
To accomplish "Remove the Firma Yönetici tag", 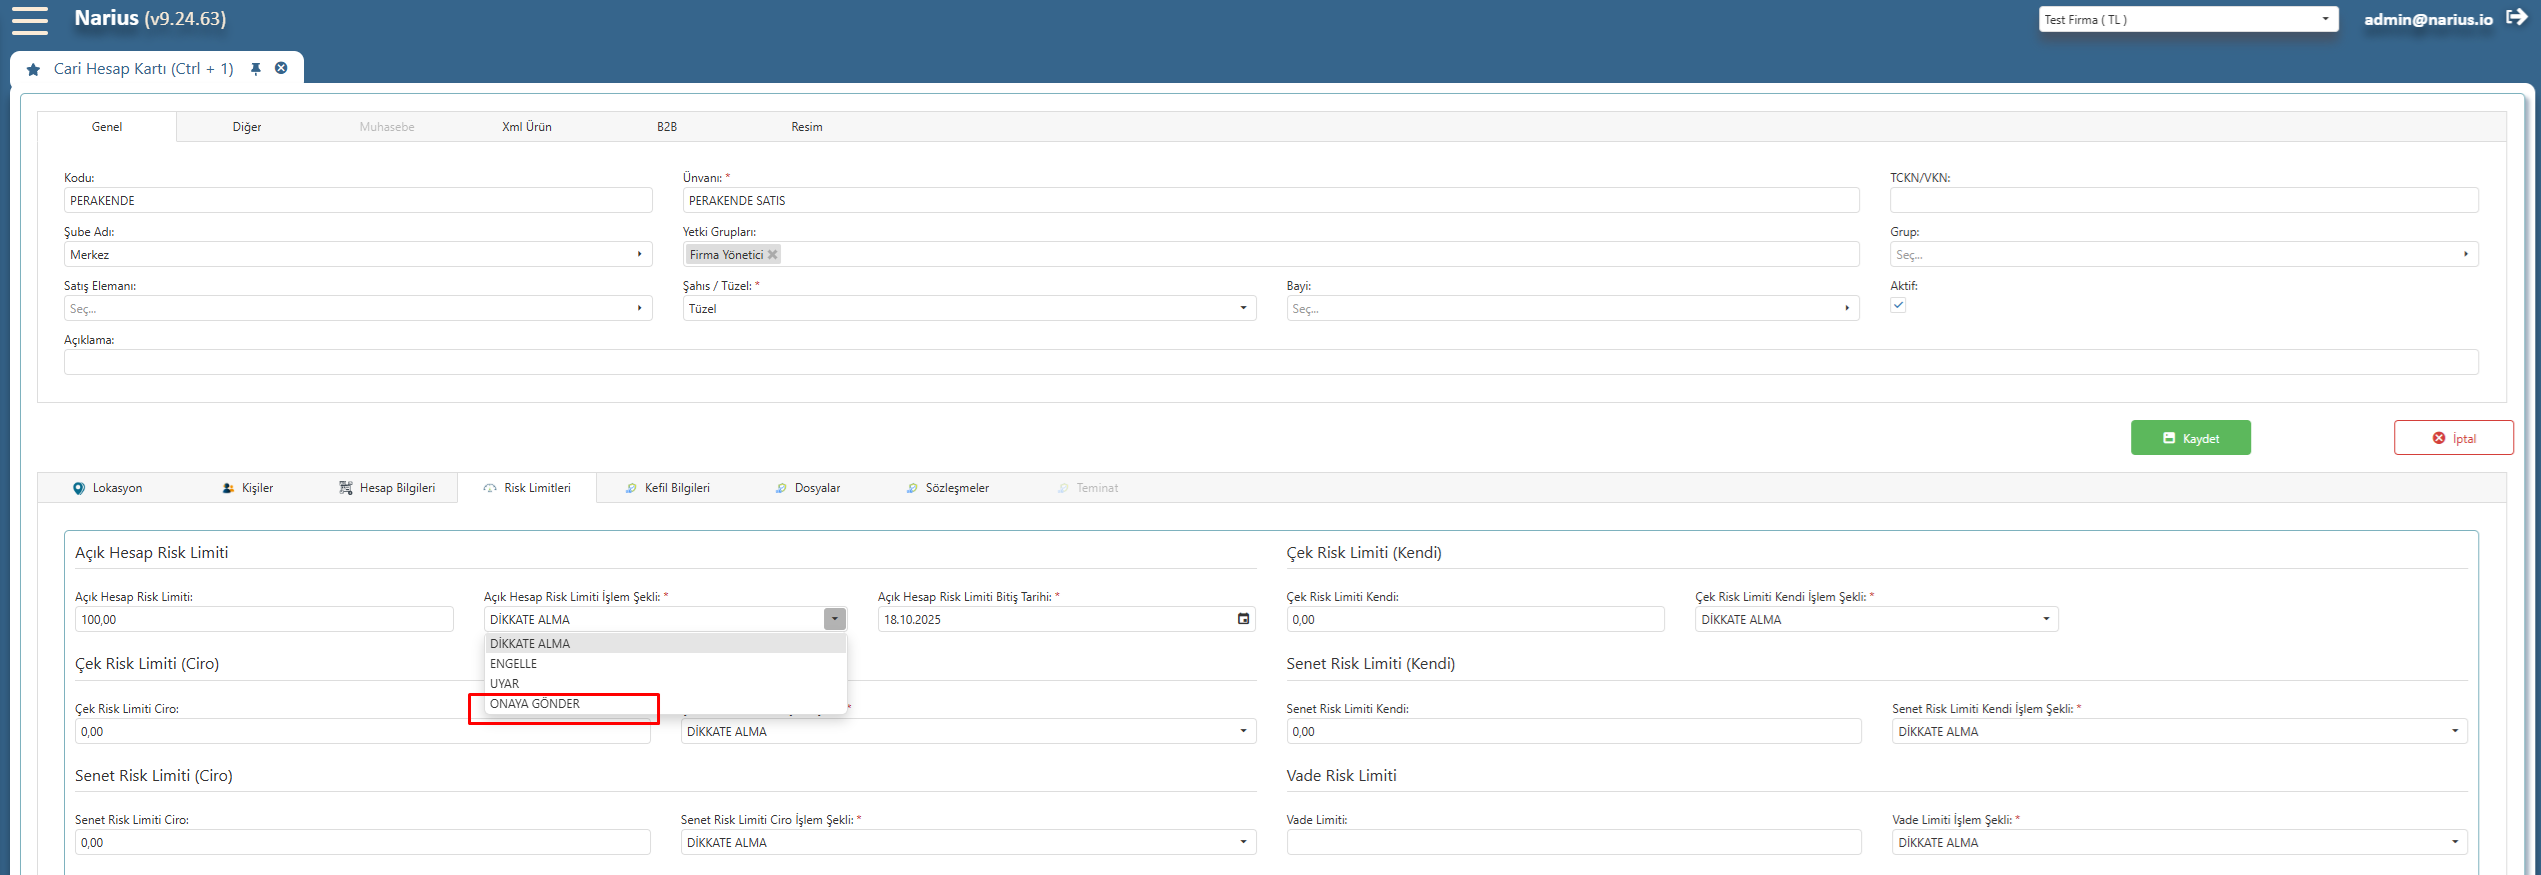I will coord(772,255).
